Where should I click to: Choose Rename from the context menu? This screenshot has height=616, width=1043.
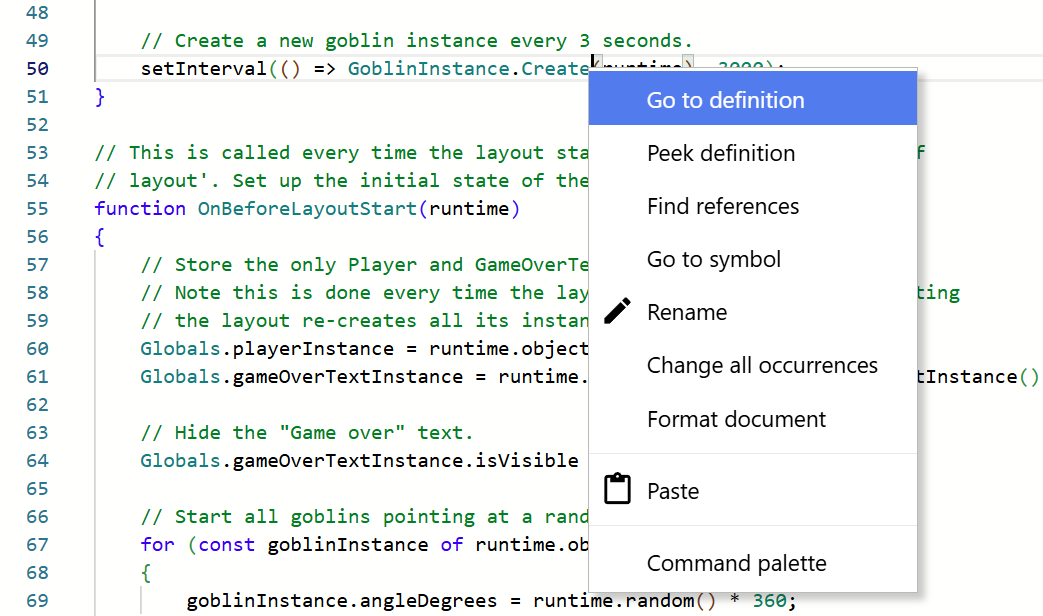coord(687,311)
